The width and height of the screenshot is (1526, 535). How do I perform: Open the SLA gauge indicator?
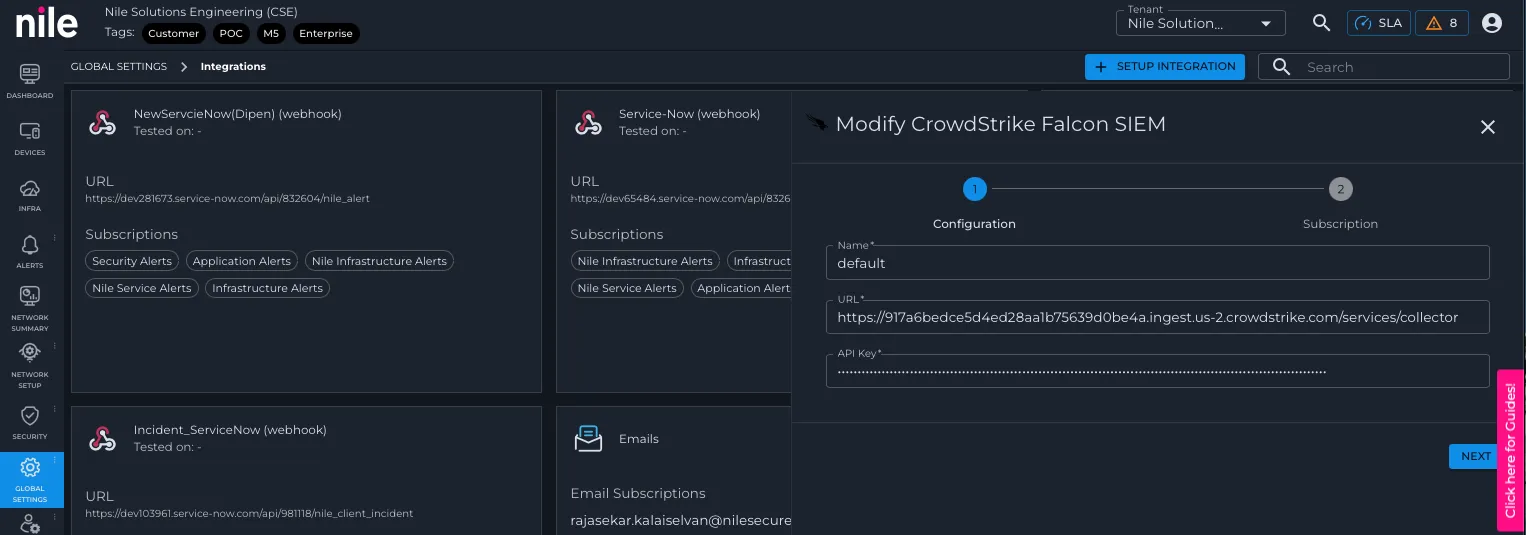pyautogui.click(x=1378, y=23)
